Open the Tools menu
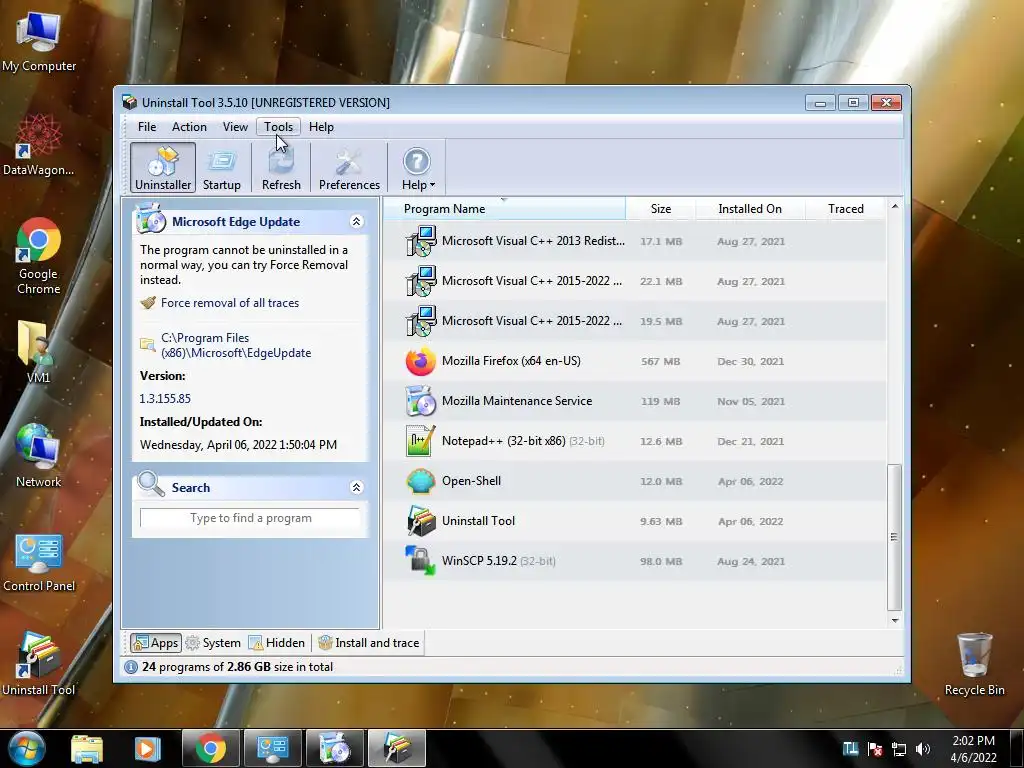The height and width of the screenshot is (768, 1024). 278,127
